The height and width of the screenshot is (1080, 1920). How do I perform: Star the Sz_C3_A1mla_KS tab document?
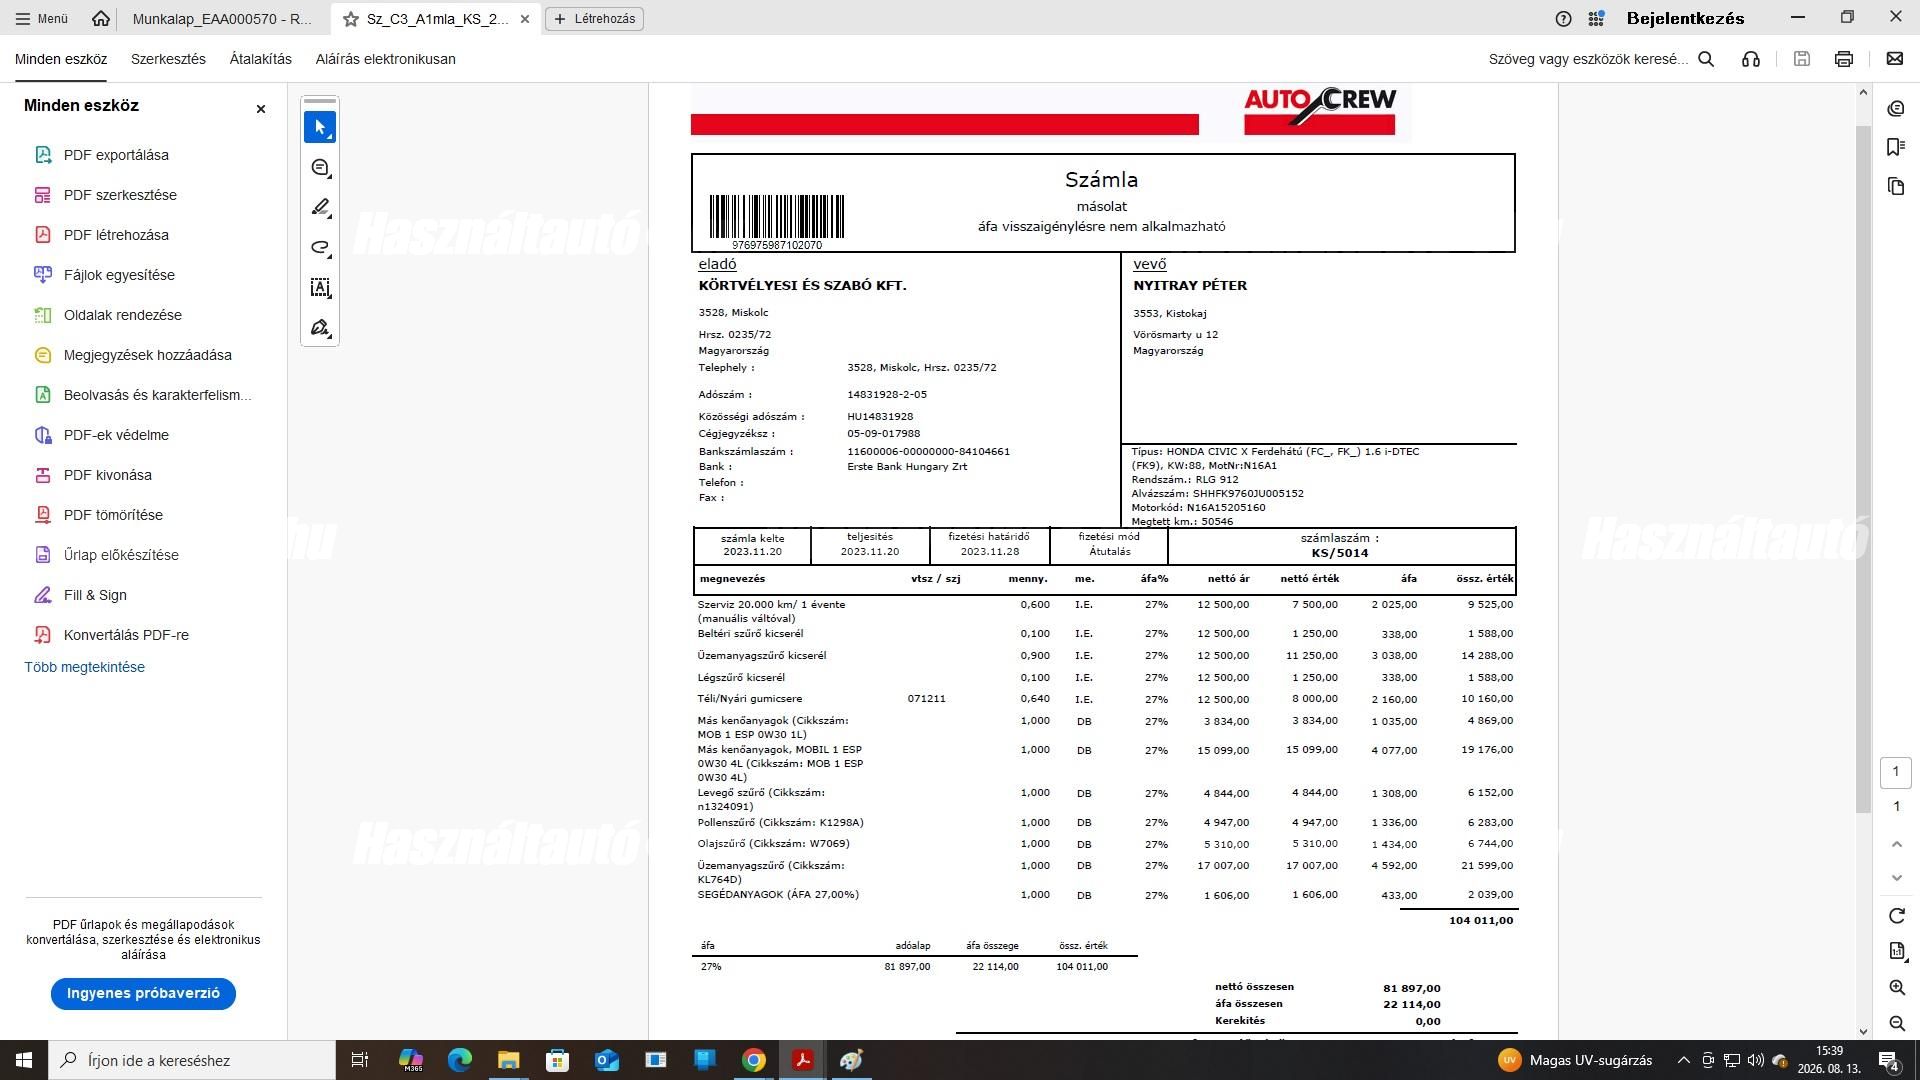coord(350,19)
